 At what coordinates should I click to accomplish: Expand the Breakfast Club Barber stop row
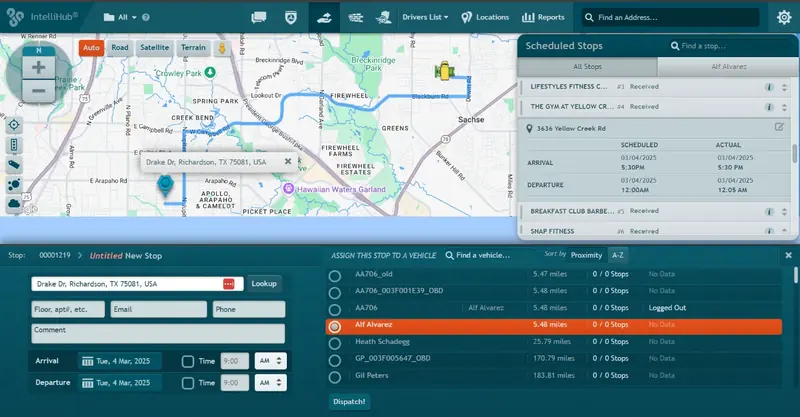click(x=655, y=211)
